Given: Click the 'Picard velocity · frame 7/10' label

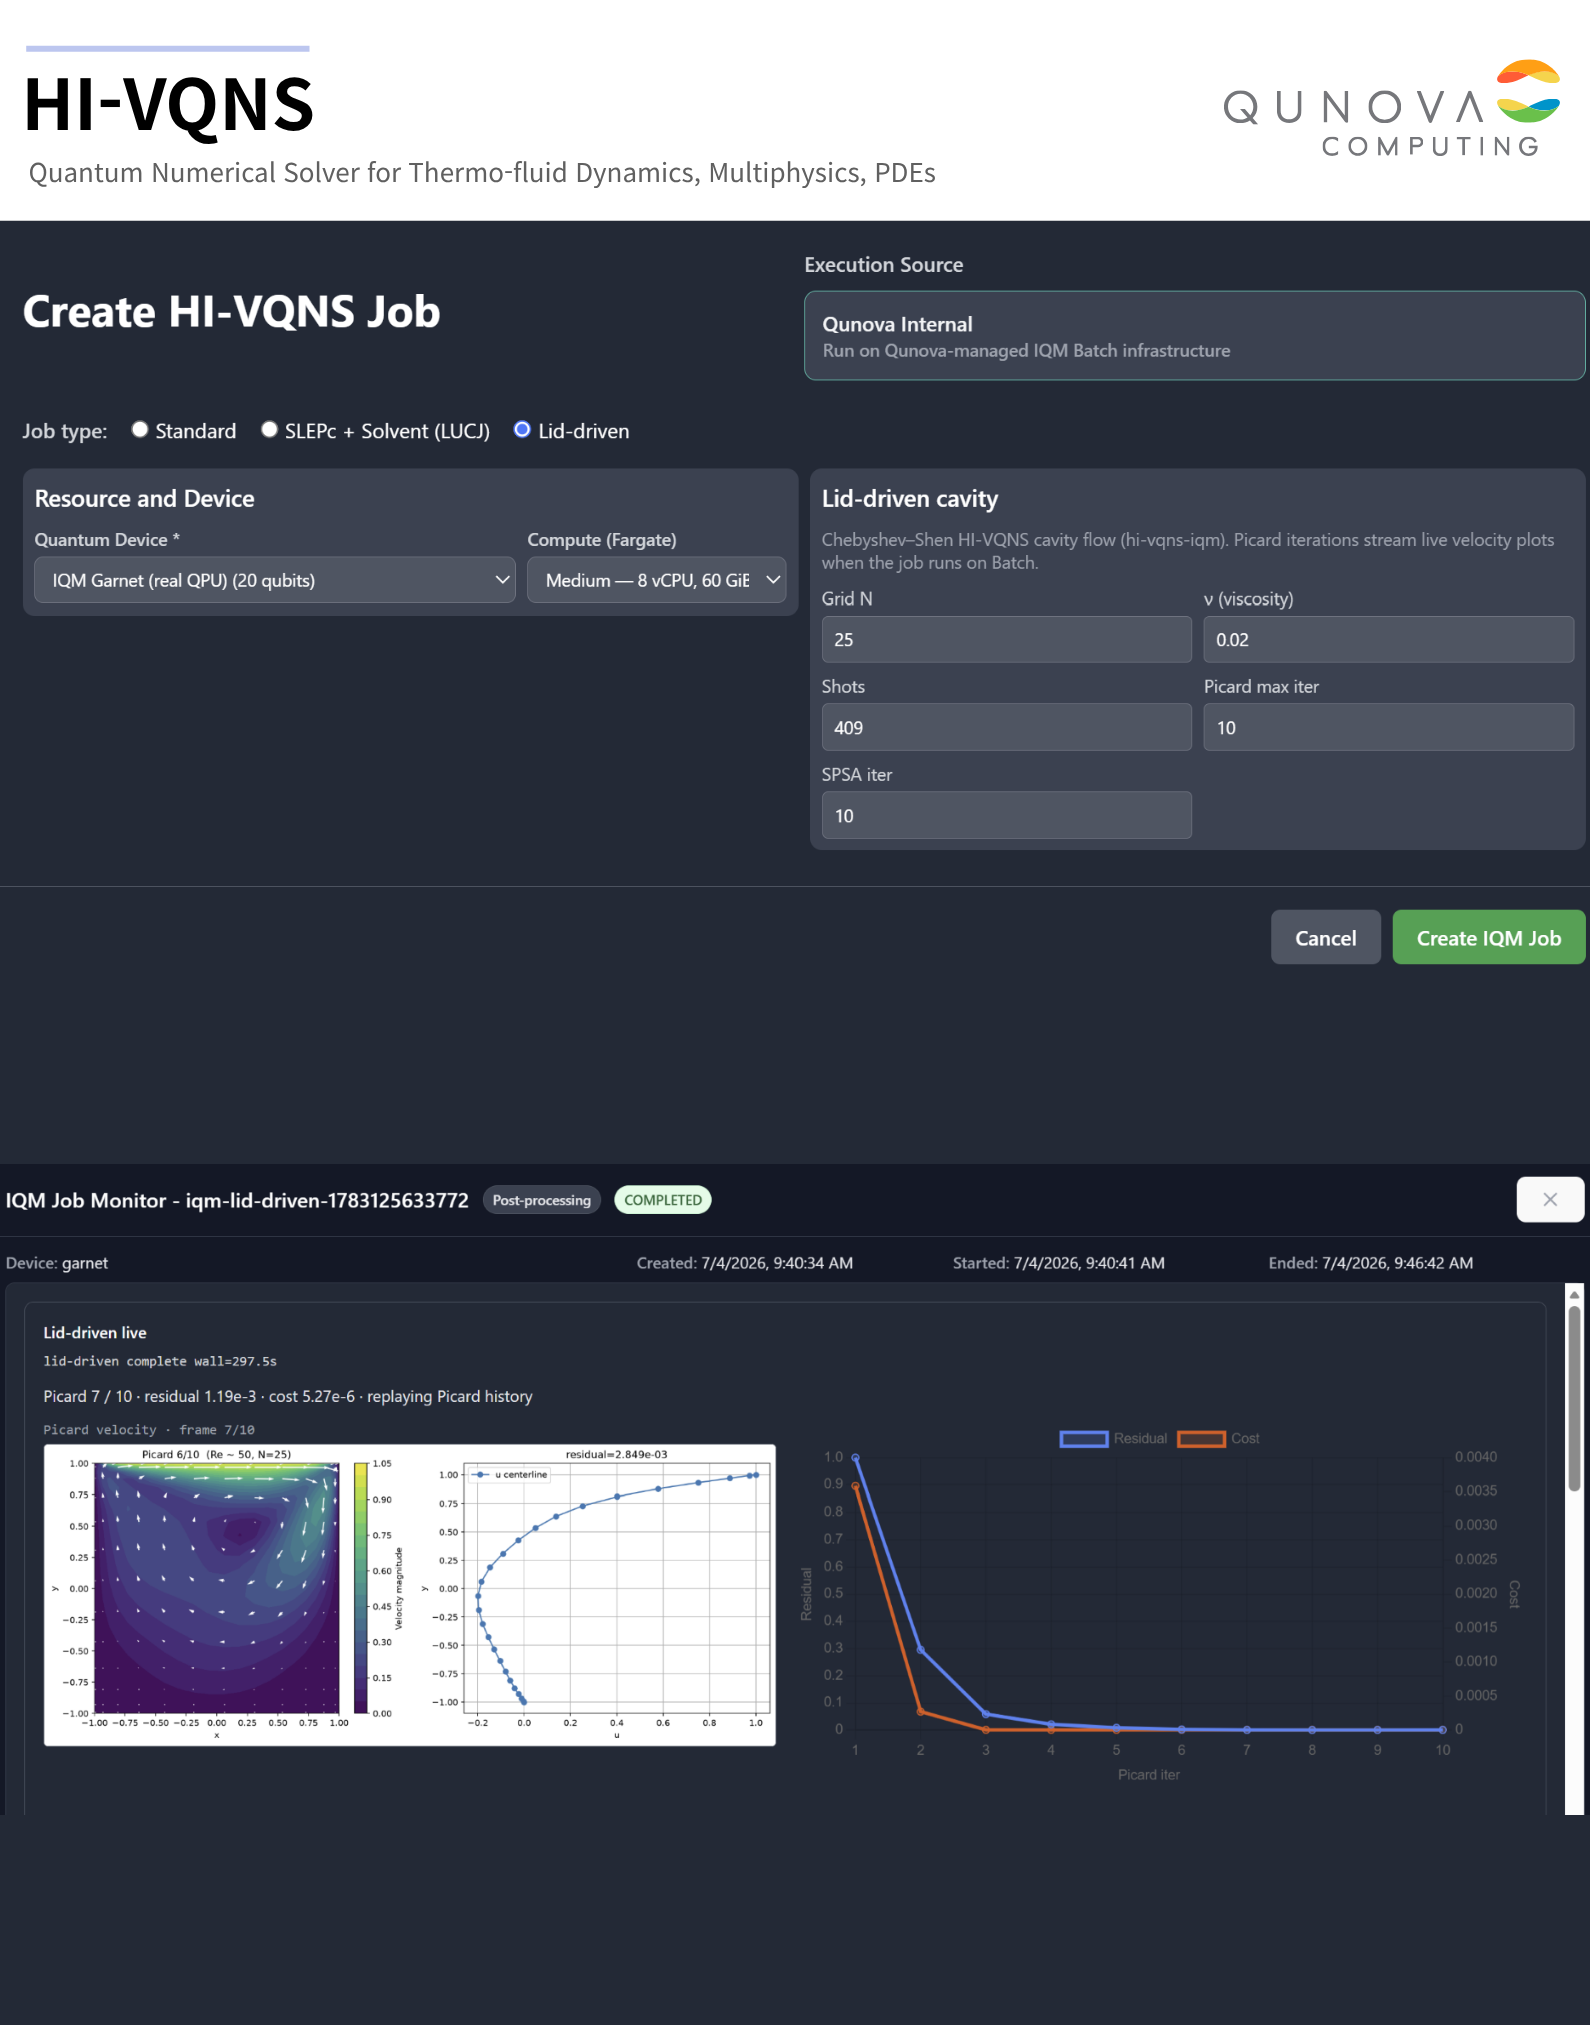Looking at the screenshot, I should coord(149,1430).
